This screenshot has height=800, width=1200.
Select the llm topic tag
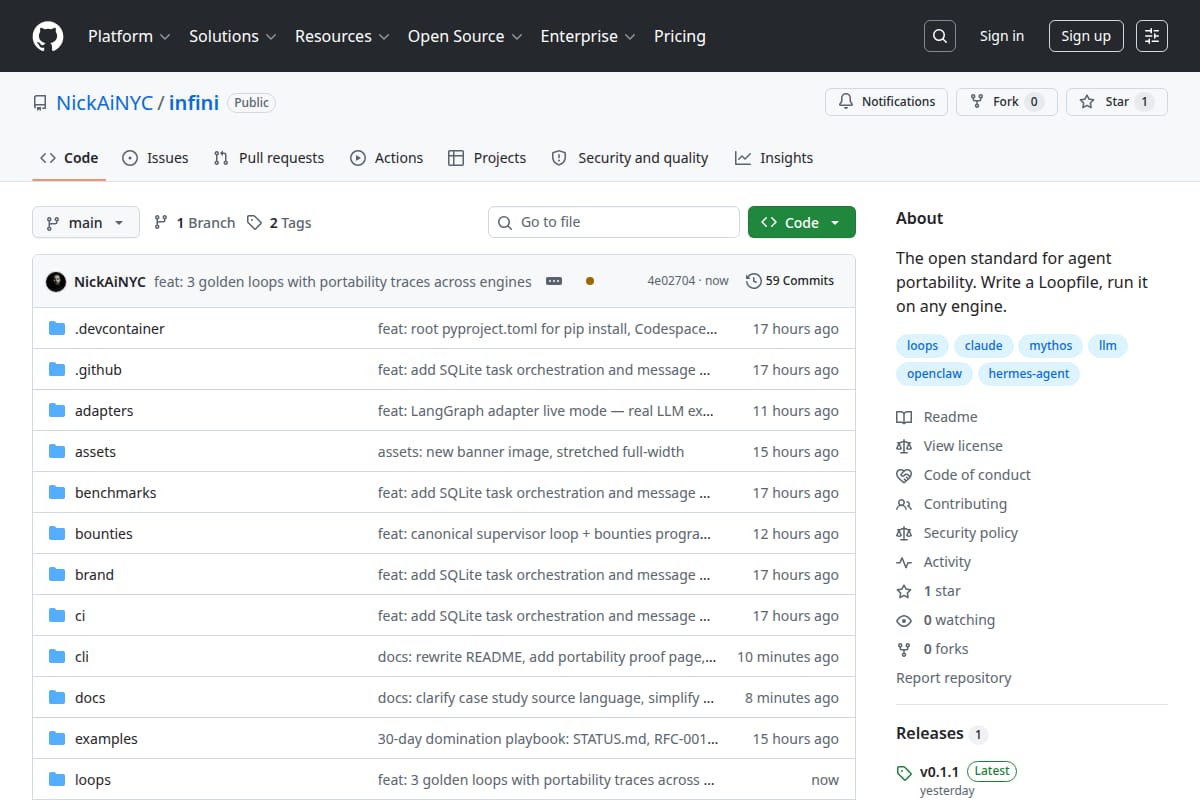coord(1108,345)
